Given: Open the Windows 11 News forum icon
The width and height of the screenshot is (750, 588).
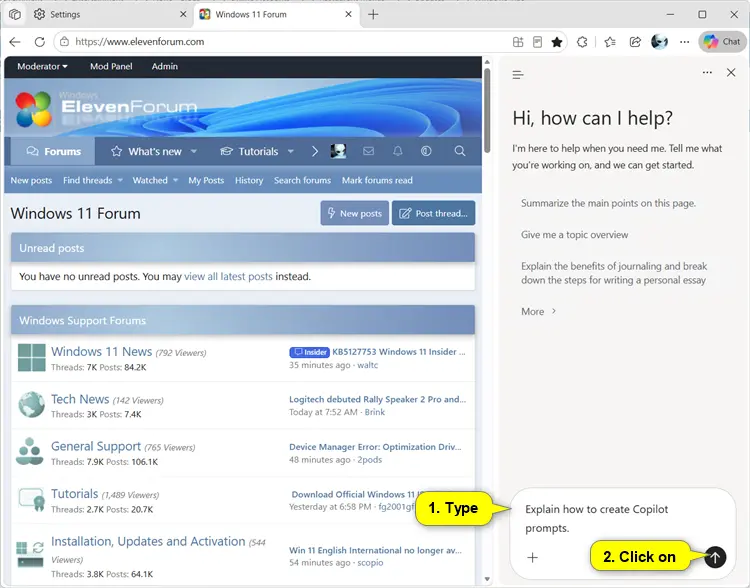Looking at the screenshot, I should coord(32,357).
